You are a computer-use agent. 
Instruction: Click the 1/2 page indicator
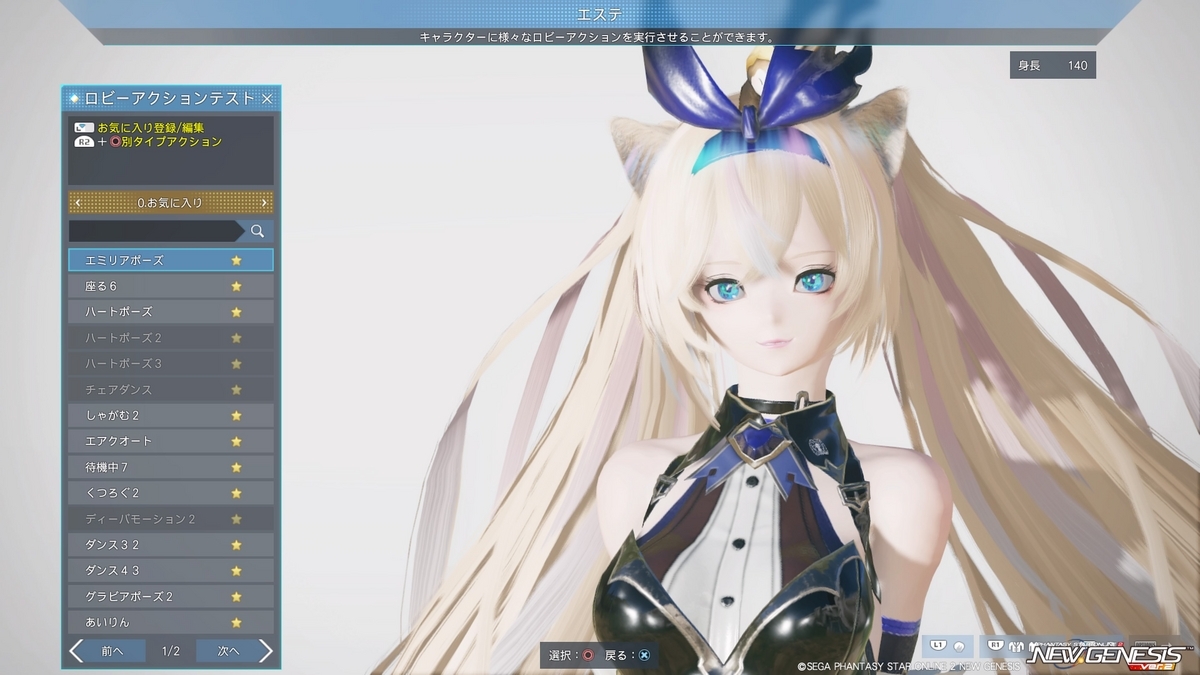[x=171, y=652]
